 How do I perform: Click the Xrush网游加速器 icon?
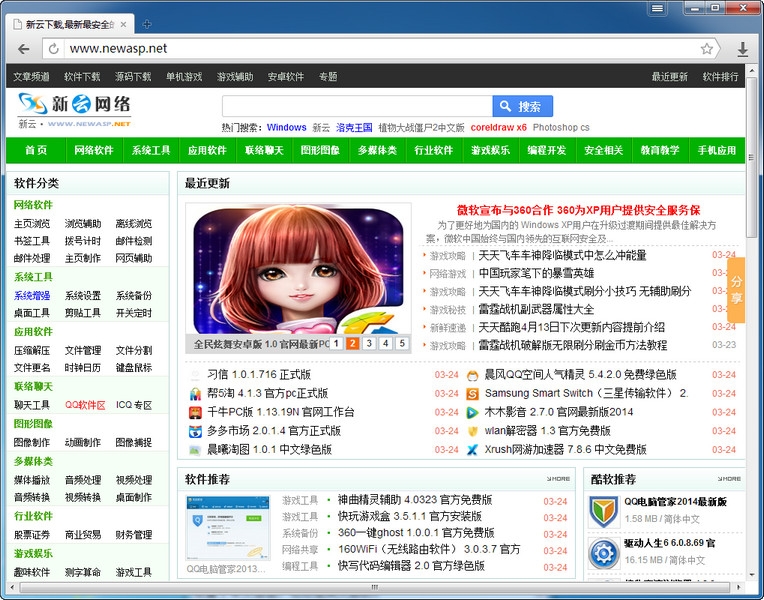[x=472, y=449]
